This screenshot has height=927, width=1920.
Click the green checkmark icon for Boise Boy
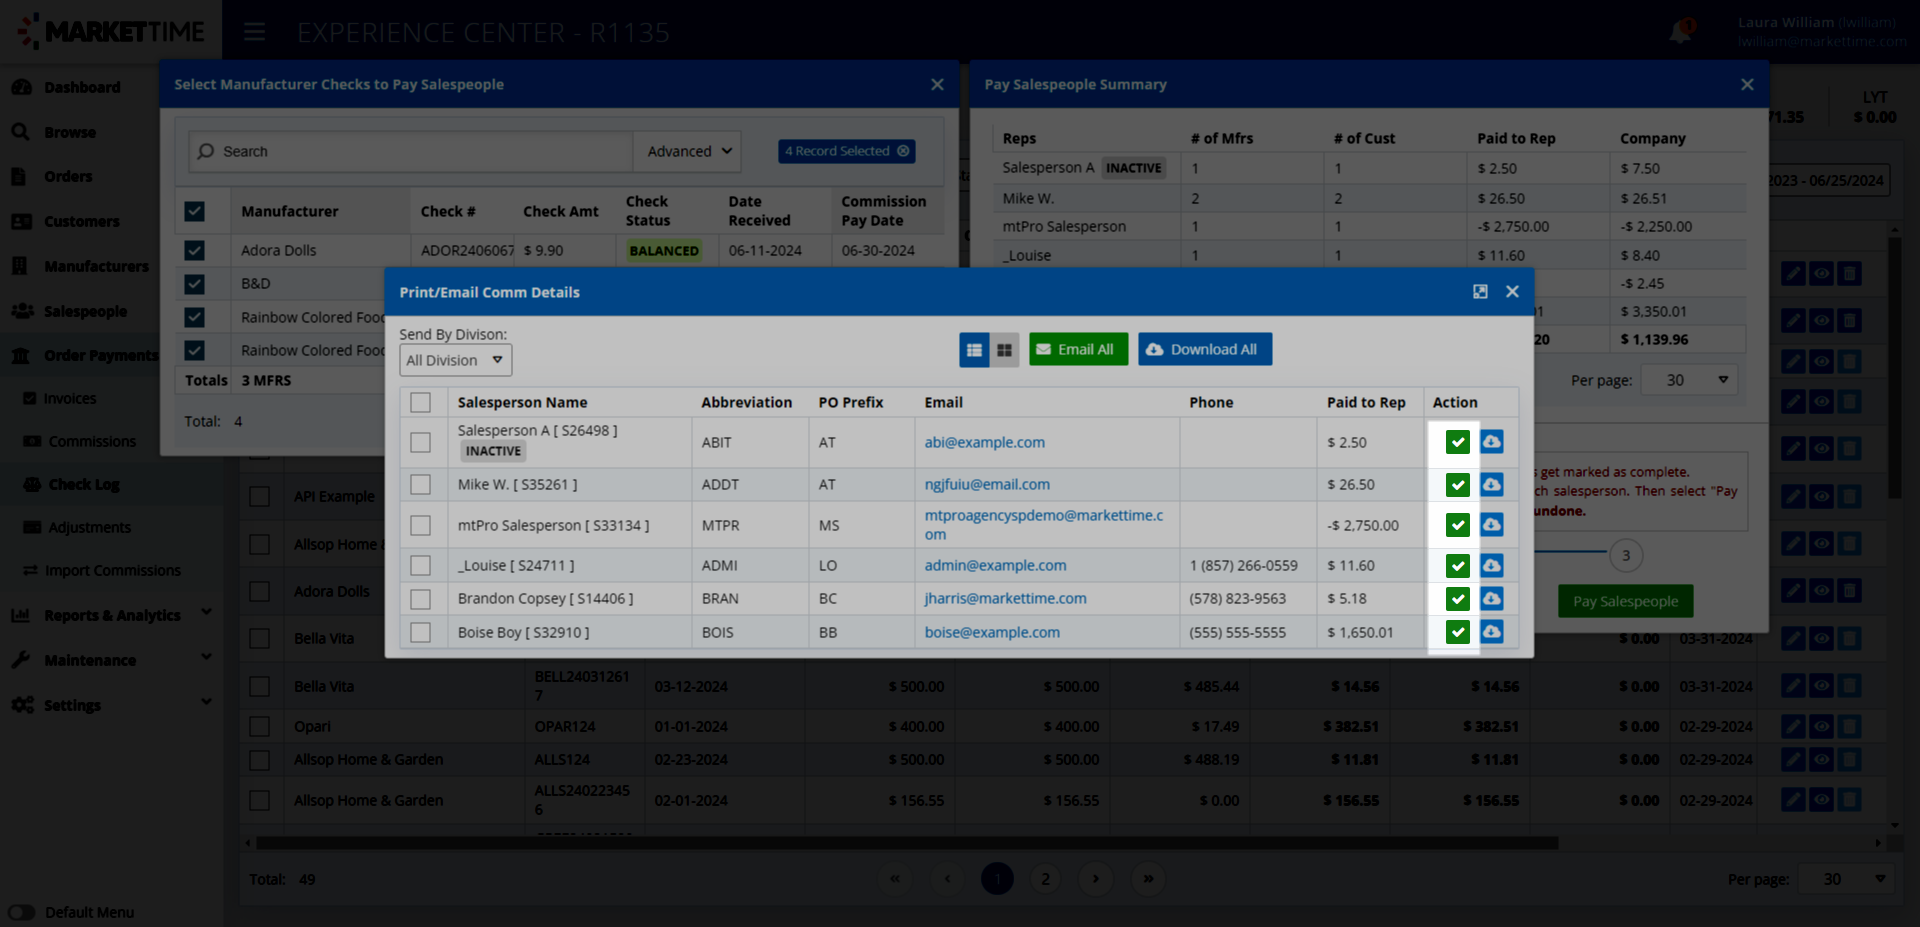[x=1458, y=632]
